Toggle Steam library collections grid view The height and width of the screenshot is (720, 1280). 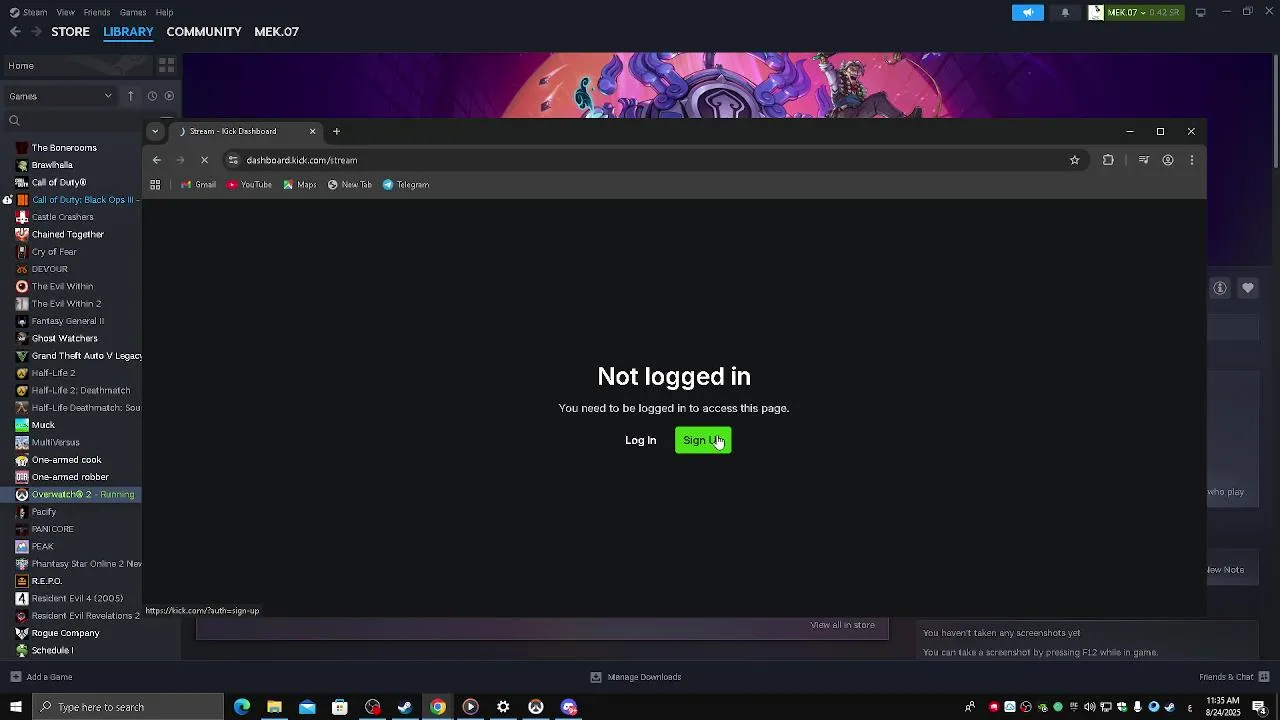coord(167,66)
